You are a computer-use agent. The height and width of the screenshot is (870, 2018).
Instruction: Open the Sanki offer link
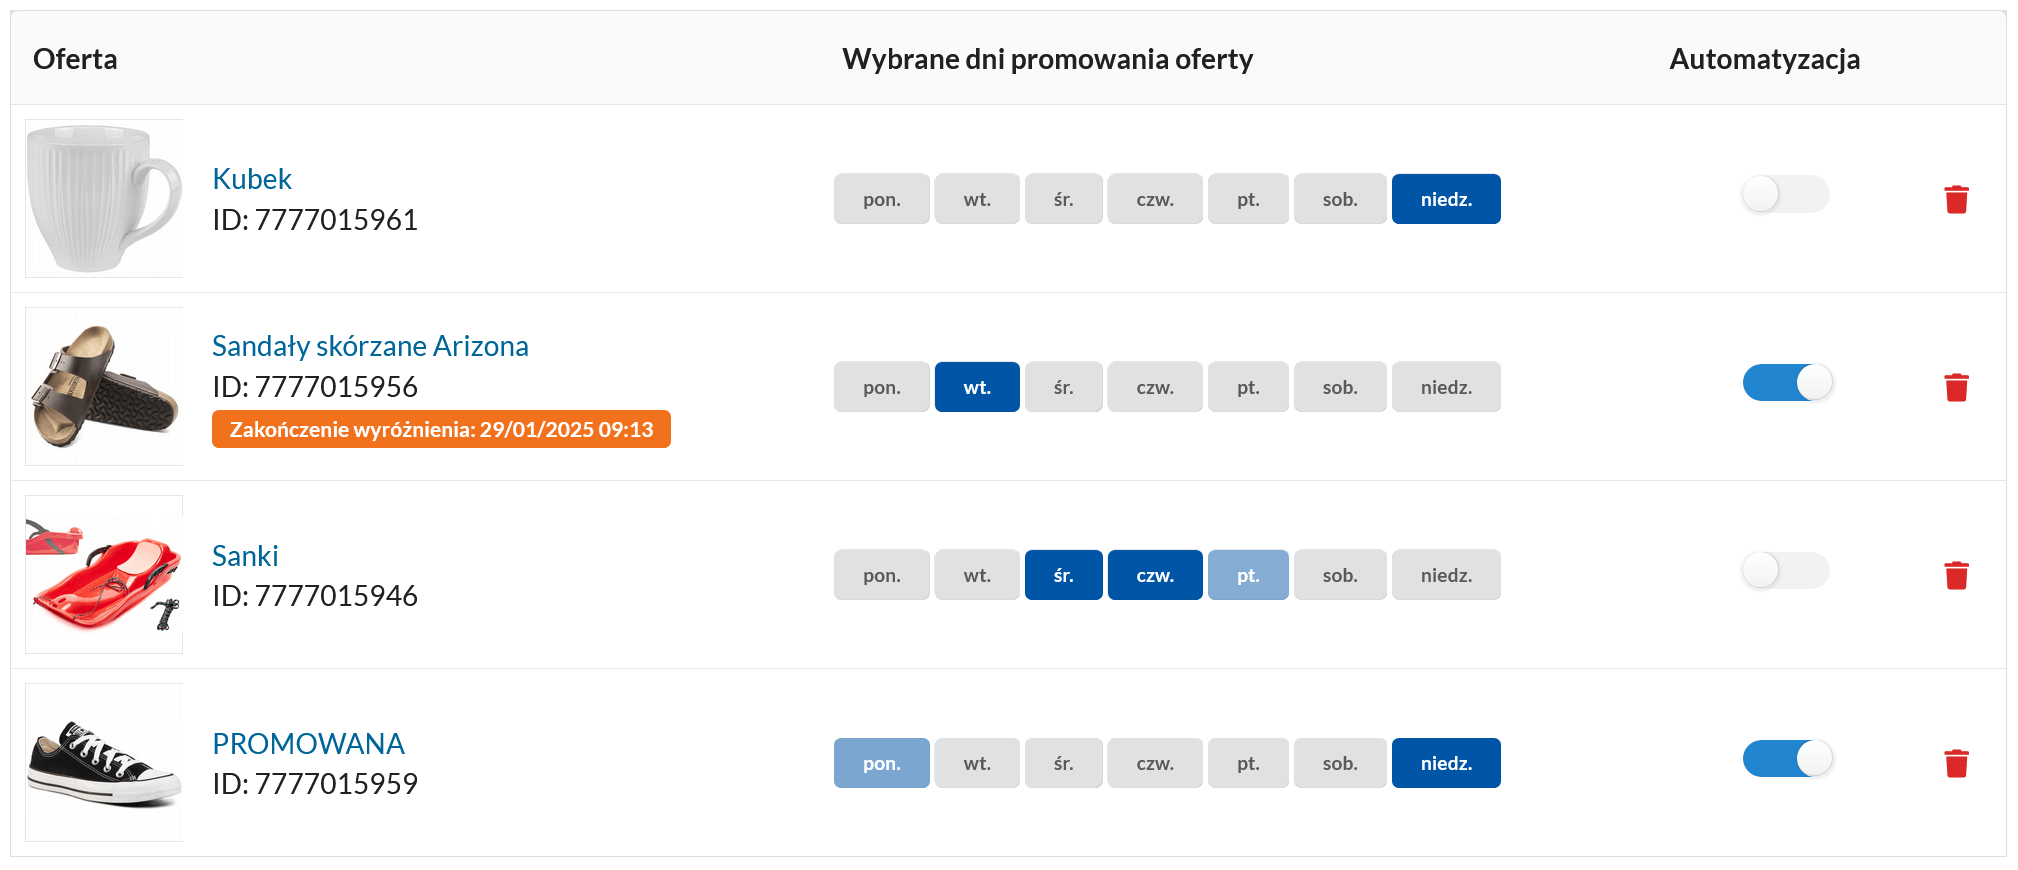pyautogui.click(x=245, y=556)
